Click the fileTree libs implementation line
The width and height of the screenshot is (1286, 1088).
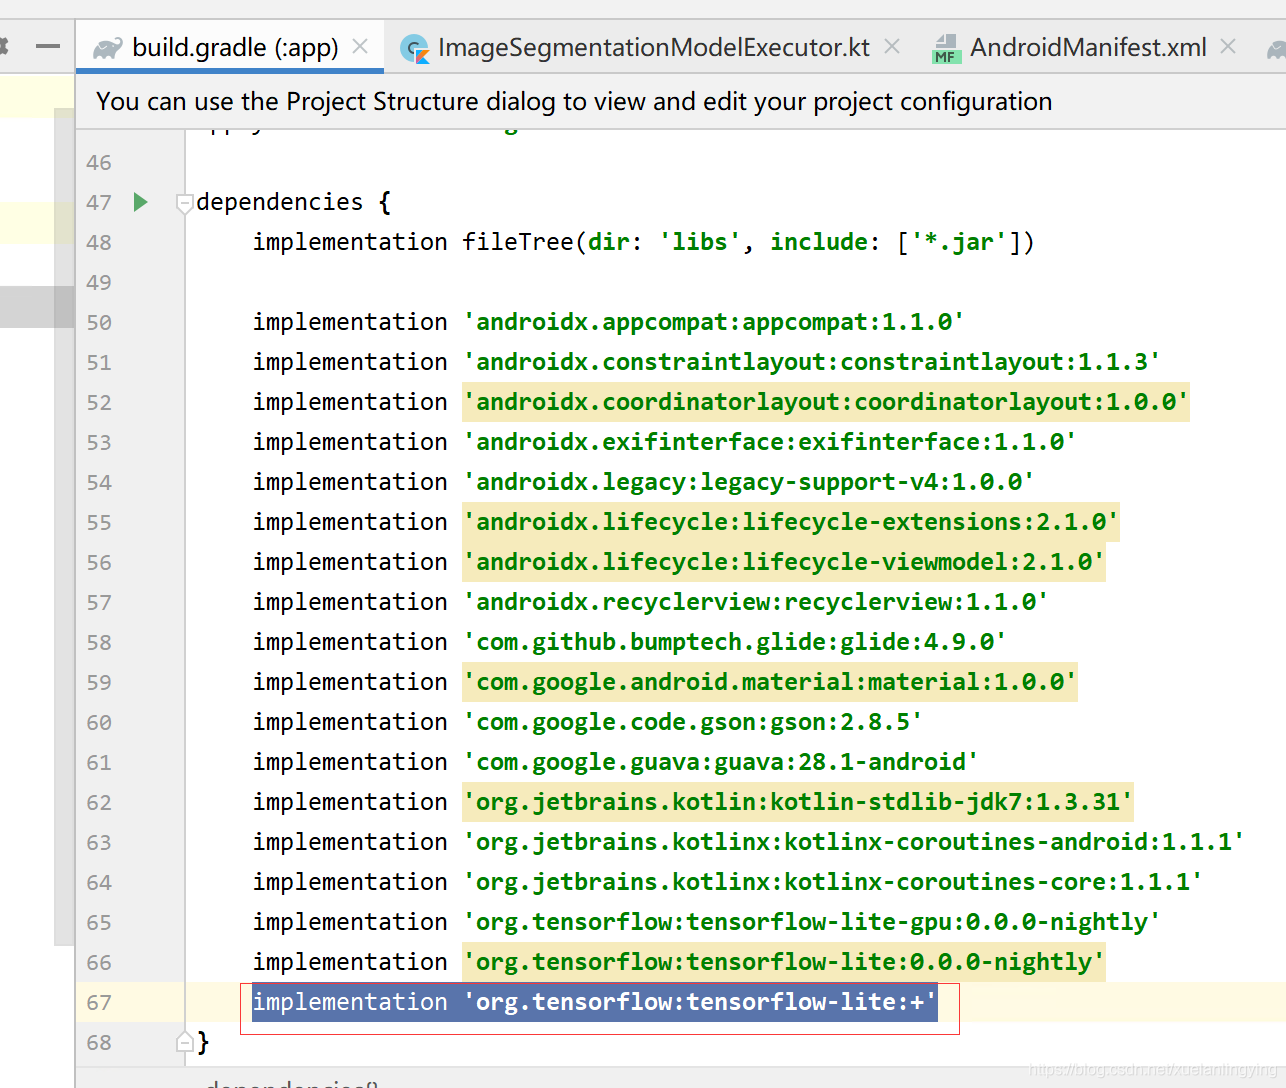point(643,242)
